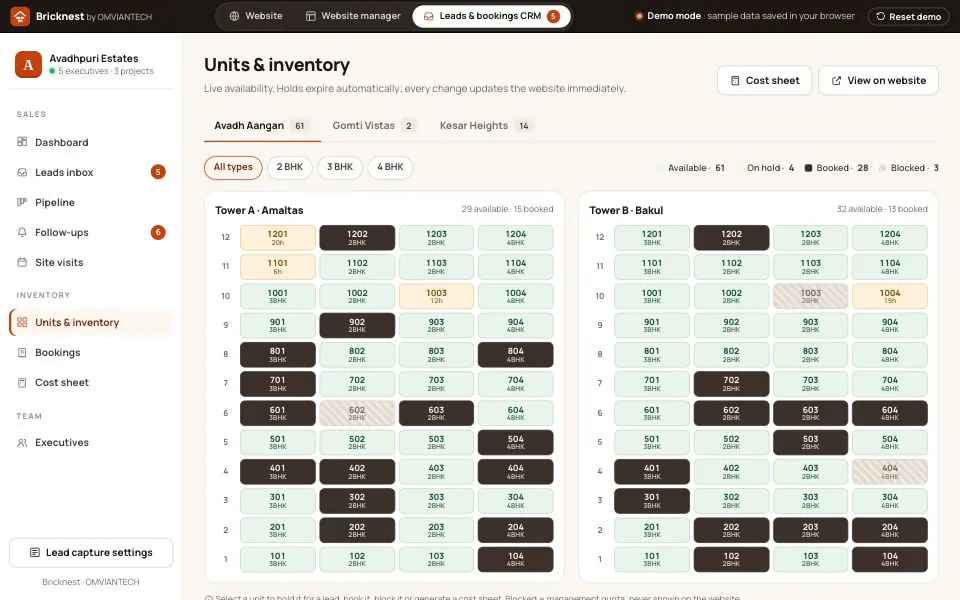Switch to Leads & bookings CRM tab
The height and width of the screenshot is (600, 960).
[x=492, y=16]
